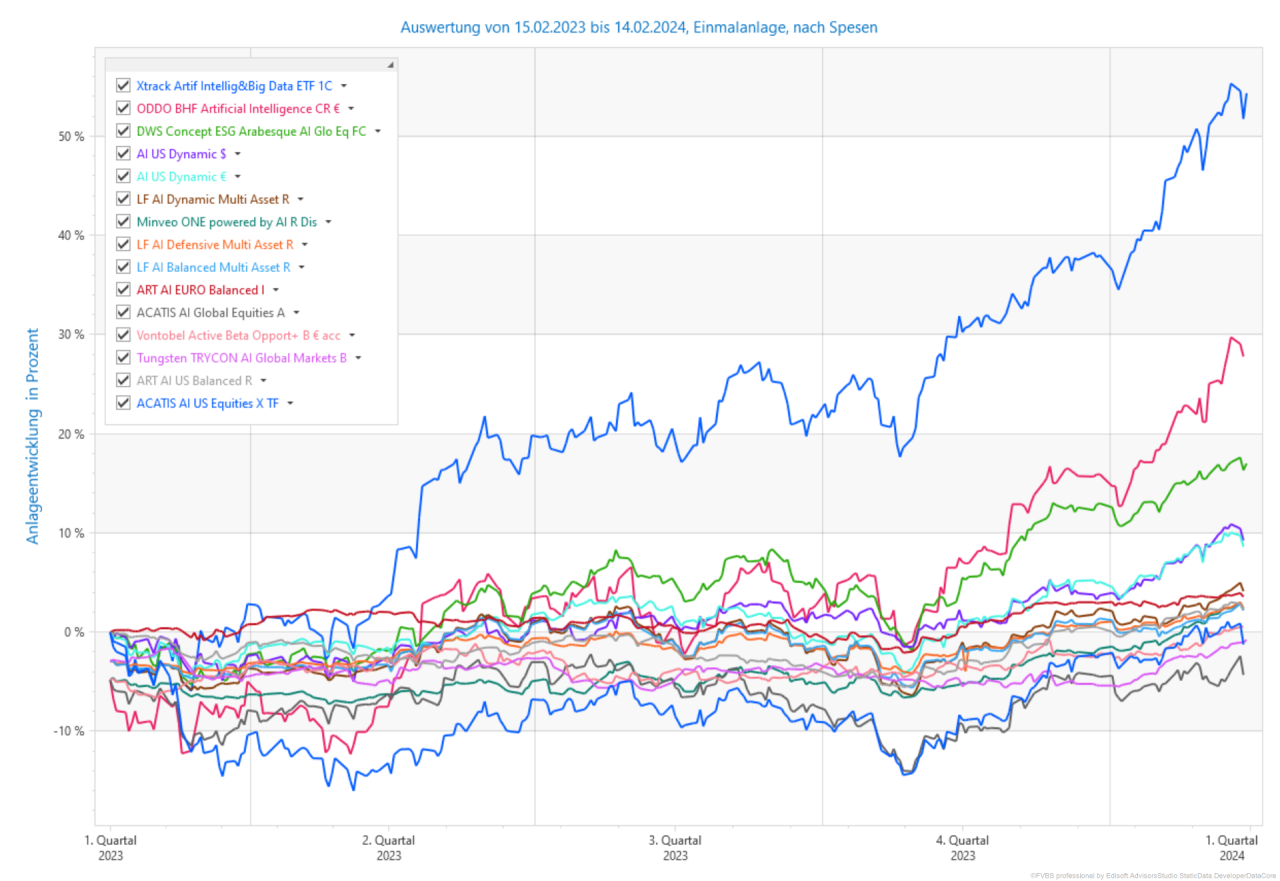
Task: Click the LF AI Defensive Multi Asset R label
Action: tap(215, 245)
